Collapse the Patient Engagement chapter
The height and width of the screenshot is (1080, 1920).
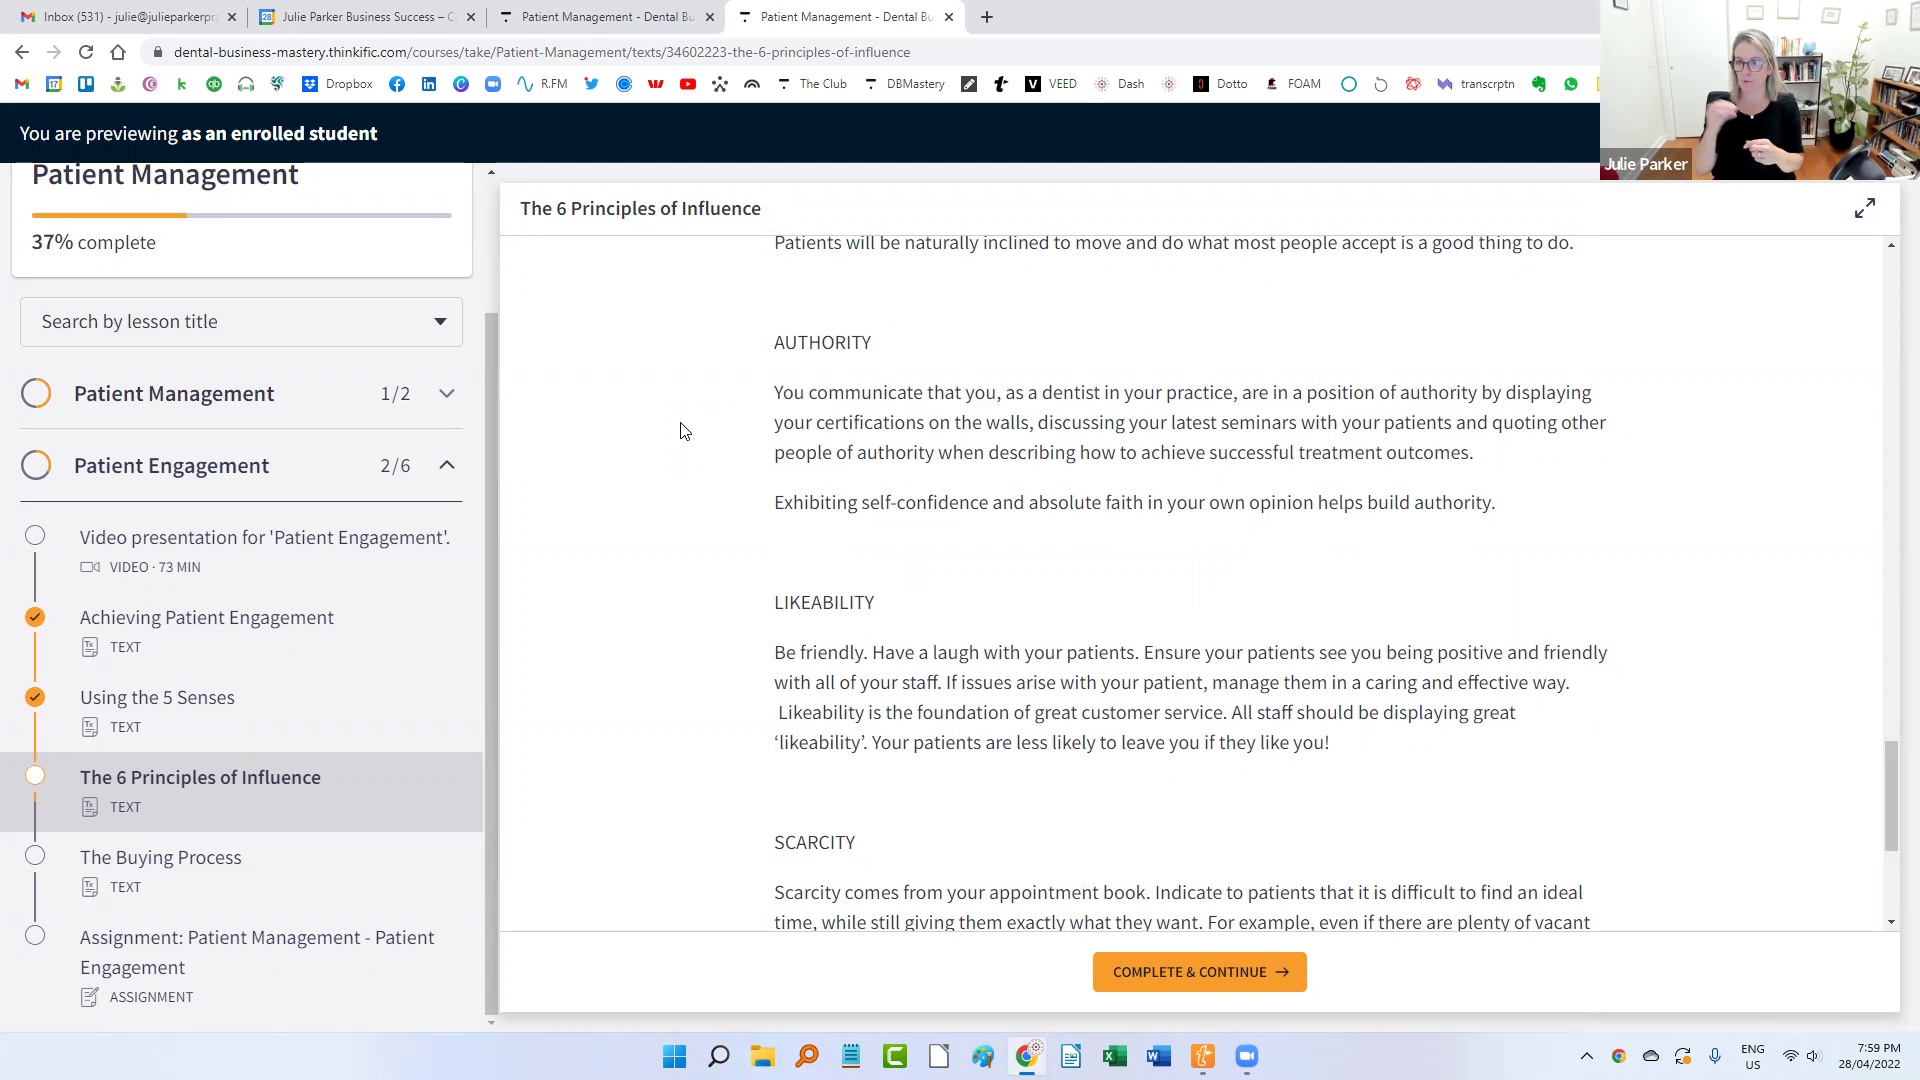pos(446,465)
